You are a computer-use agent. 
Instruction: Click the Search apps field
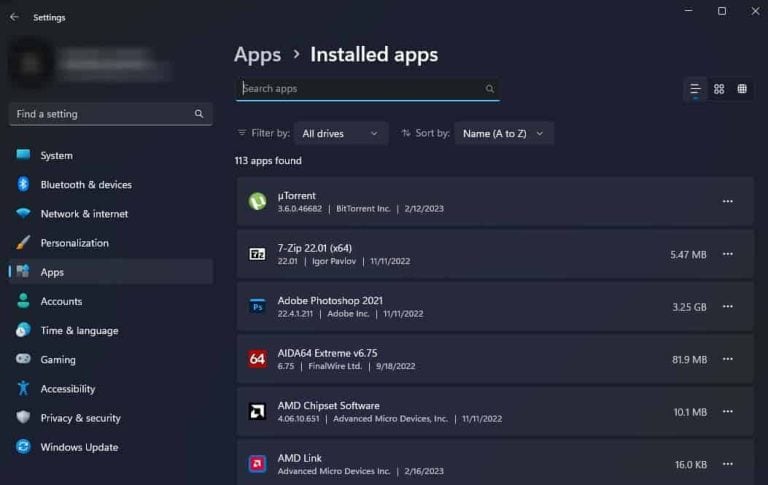tap(360, 89)
